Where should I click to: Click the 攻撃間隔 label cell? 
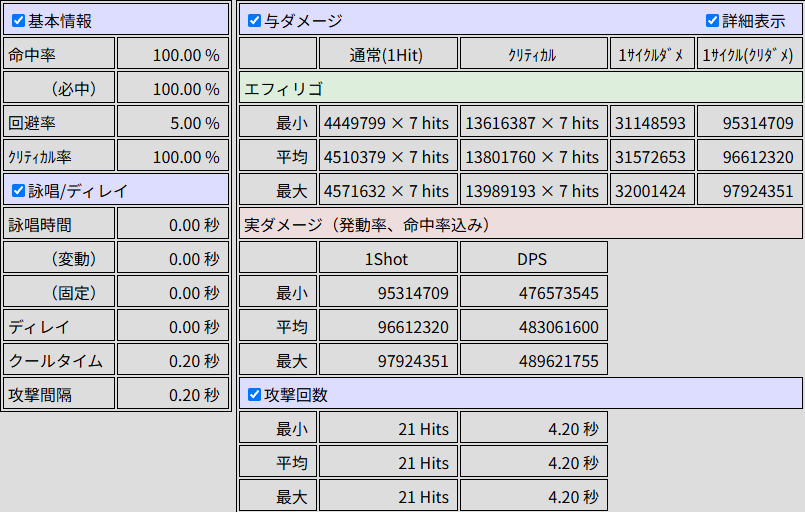(x=59, y=394)
